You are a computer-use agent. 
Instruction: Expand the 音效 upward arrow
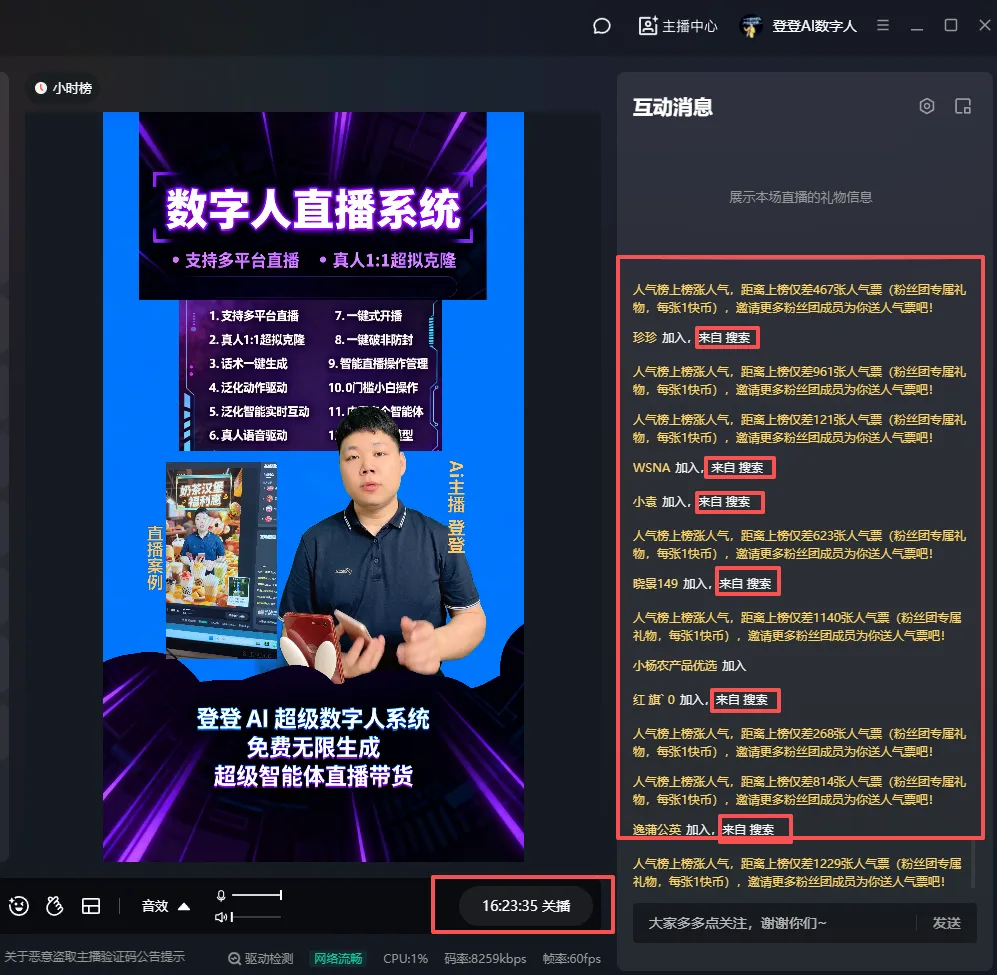click(184, 906)
